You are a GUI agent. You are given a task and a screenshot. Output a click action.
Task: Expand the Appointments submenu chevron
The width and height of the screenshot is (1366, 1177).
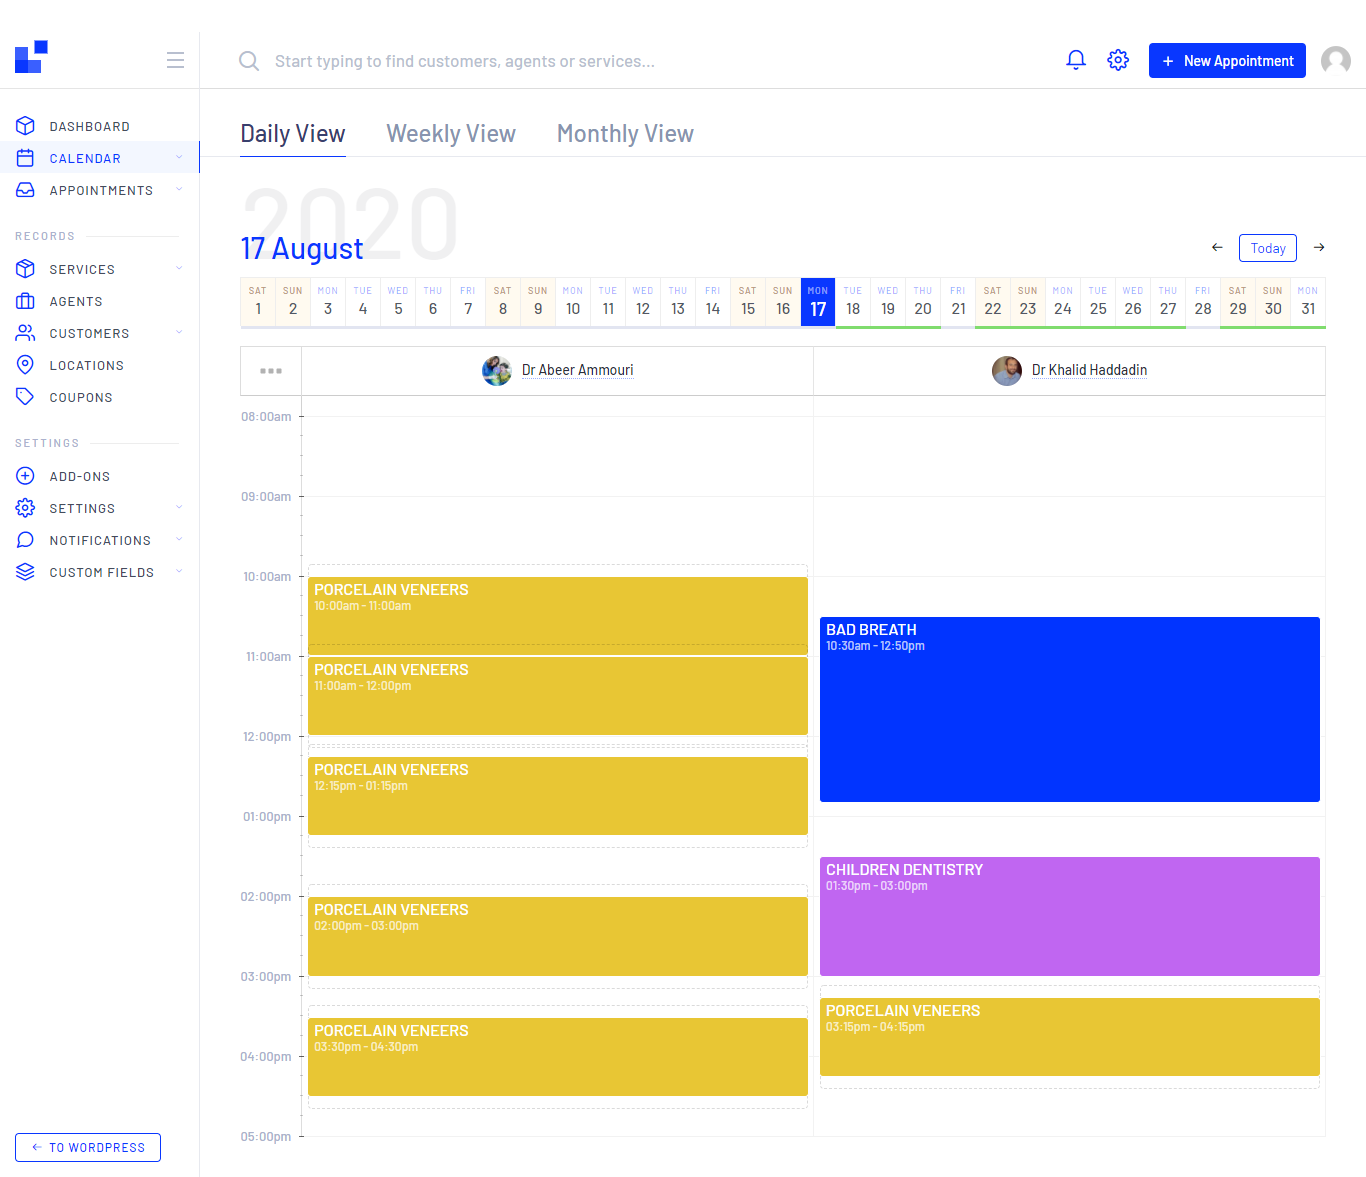179,190
